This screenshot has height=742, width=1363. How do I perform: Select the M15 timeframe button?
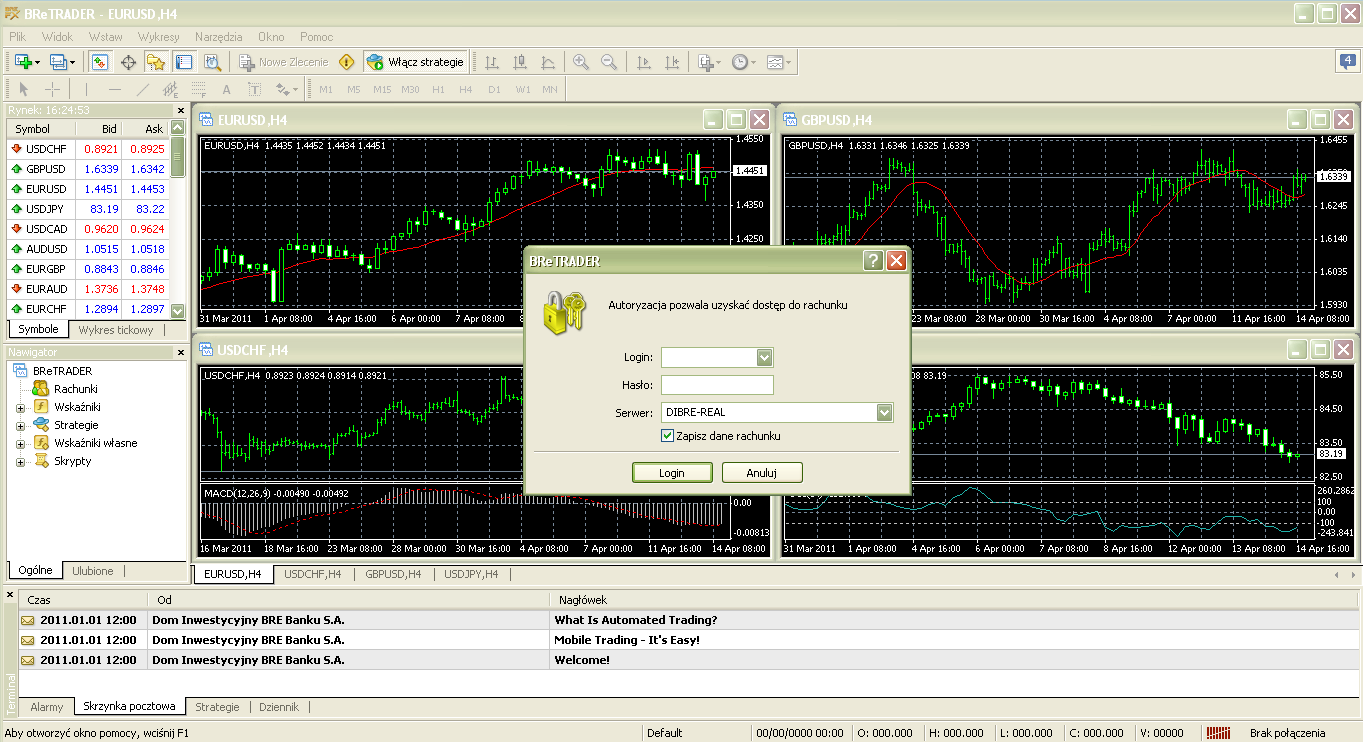[382, 89]
